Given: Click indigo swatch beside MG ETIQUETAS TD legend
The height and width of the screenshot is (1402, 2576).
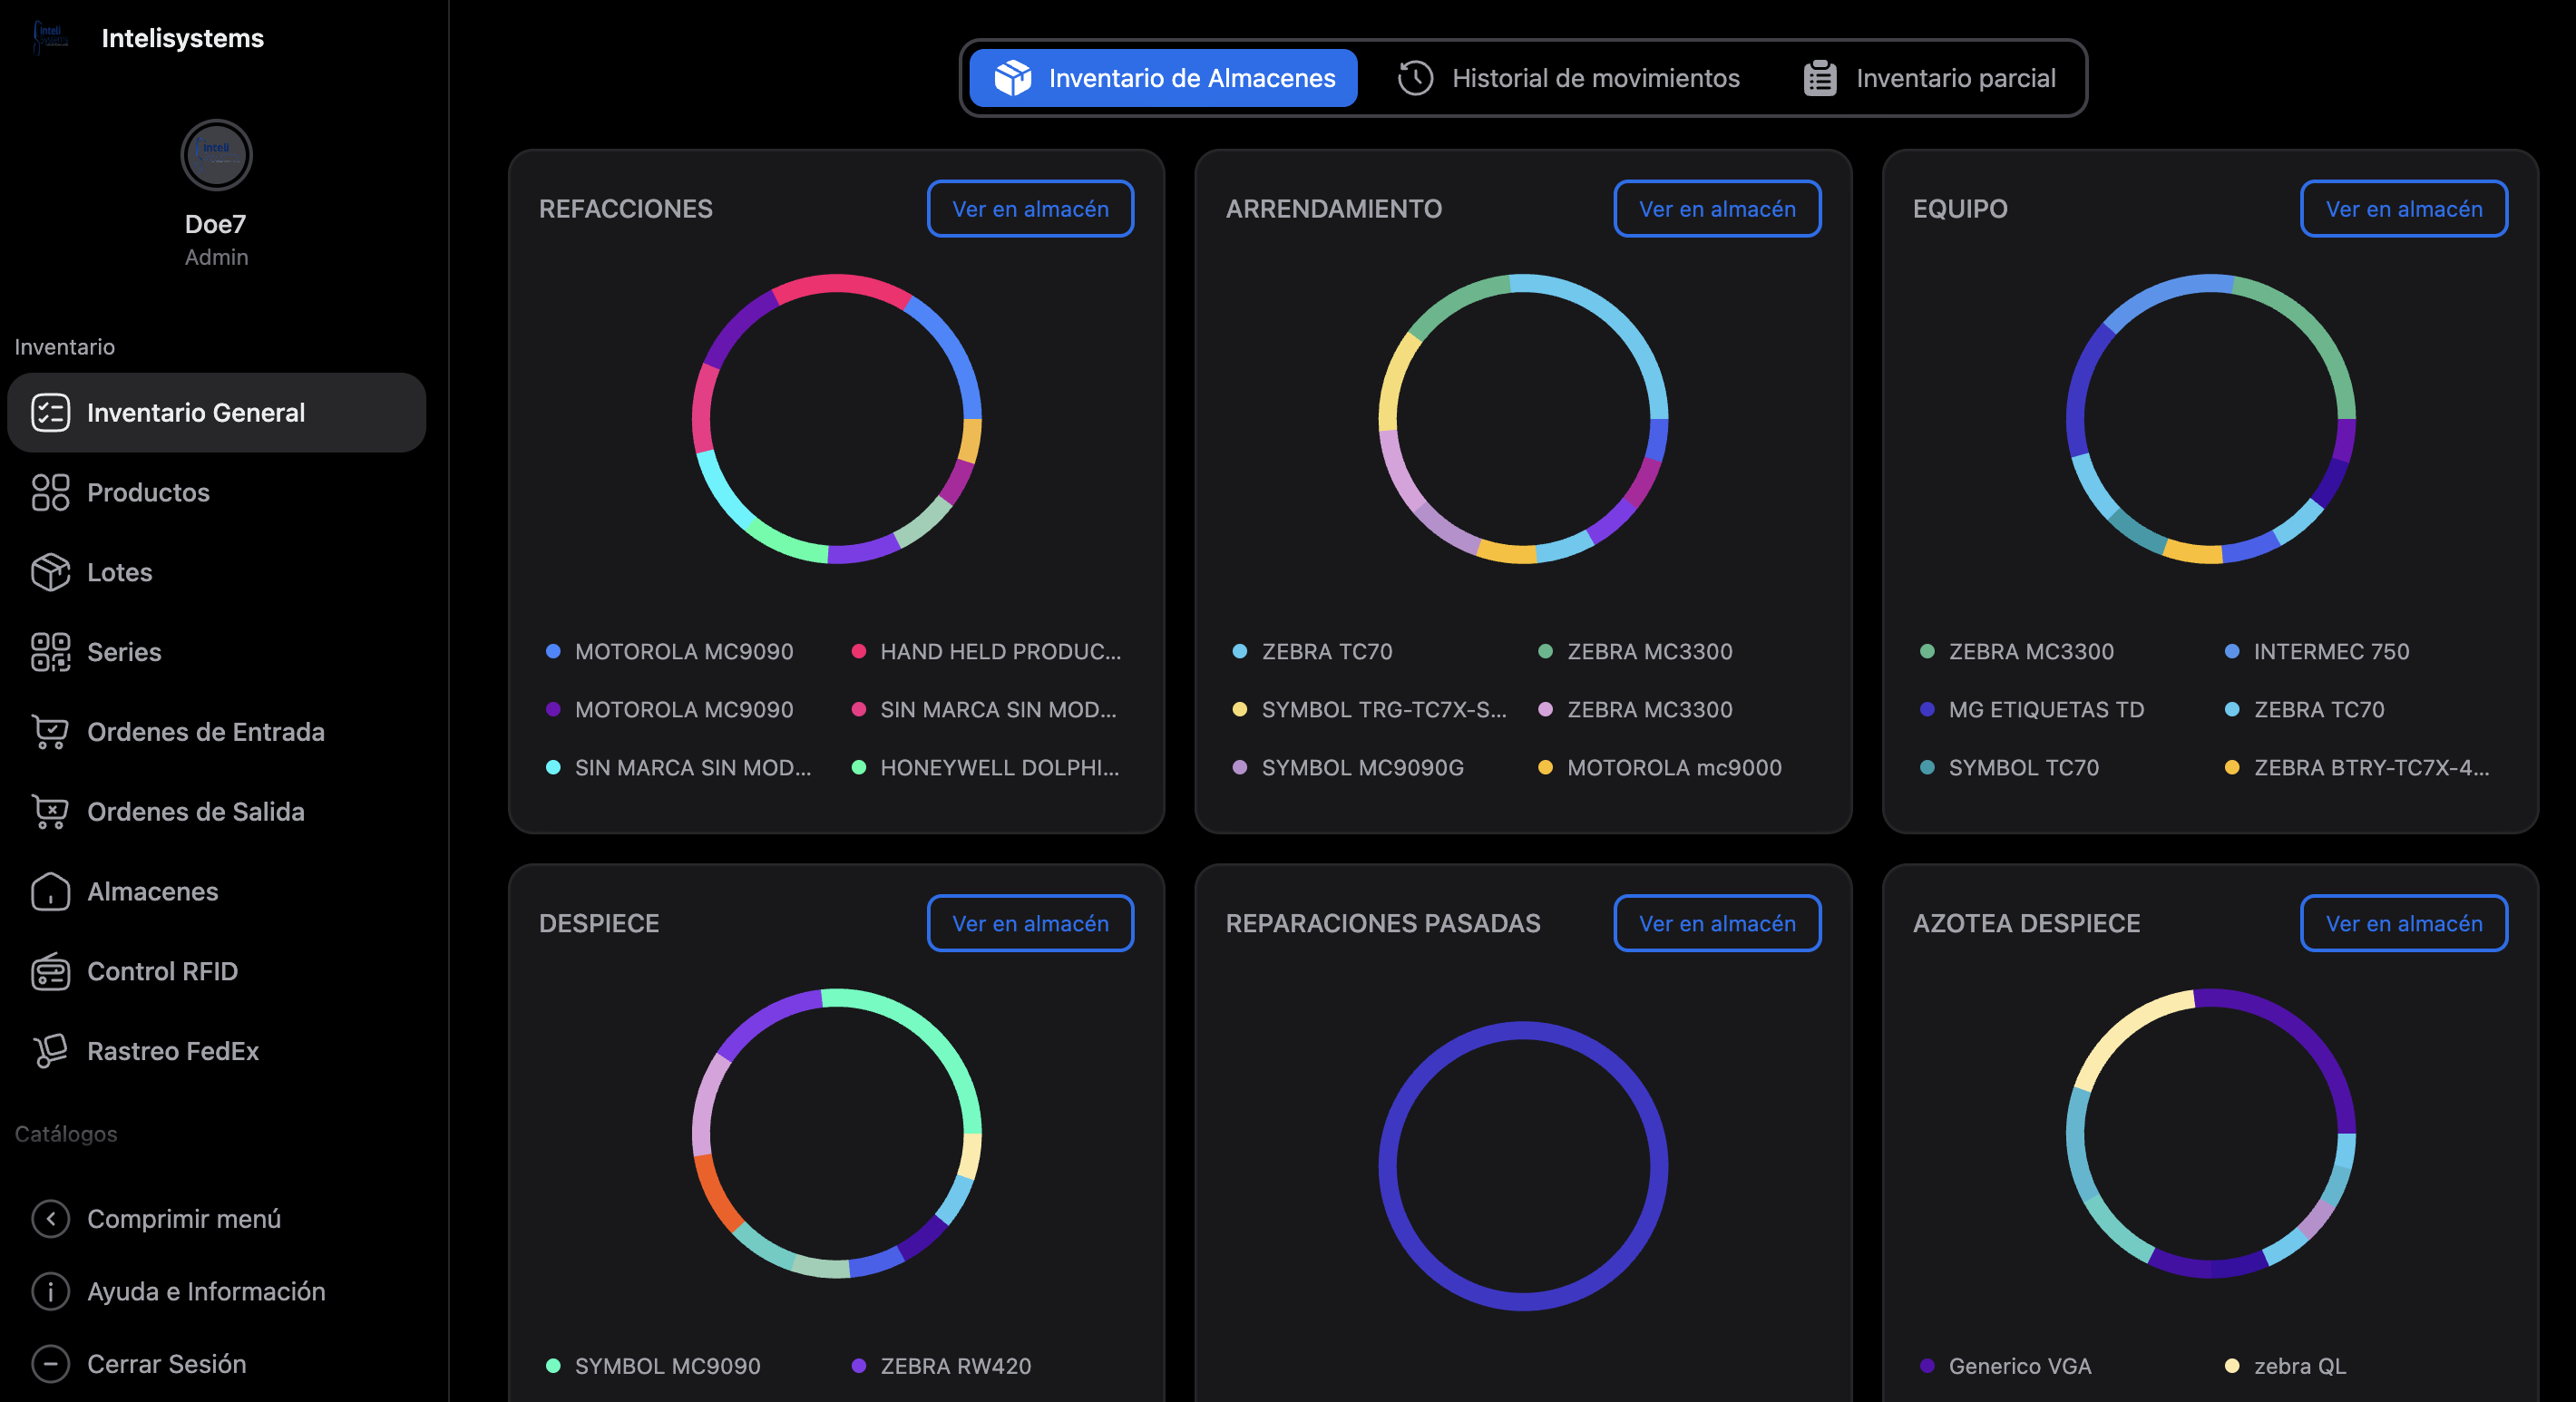Looking at the screenshot, I should pyautogui.click(x=1927, y=709).
